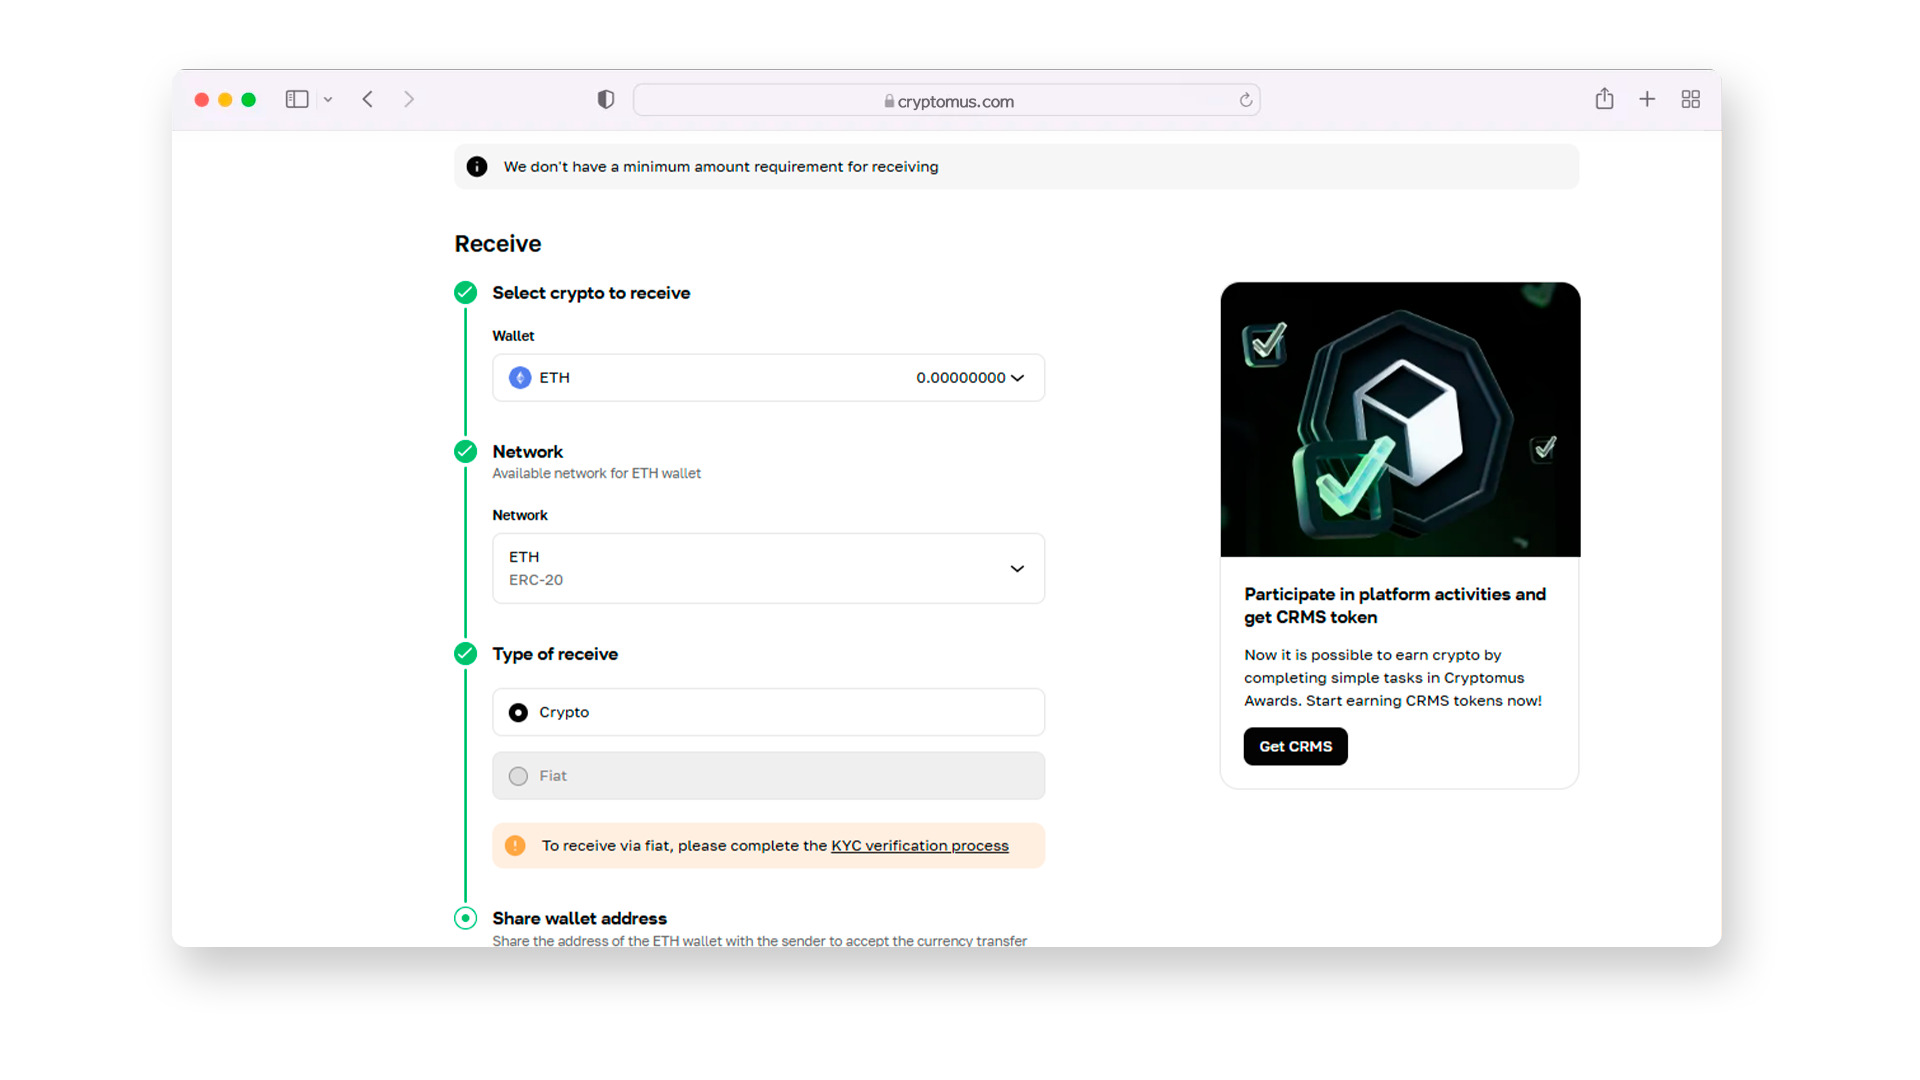The height and width of the screenshot is (1080, 1920).
Task: Open a new browser tab with the plus button
Action: (1647, 99)
